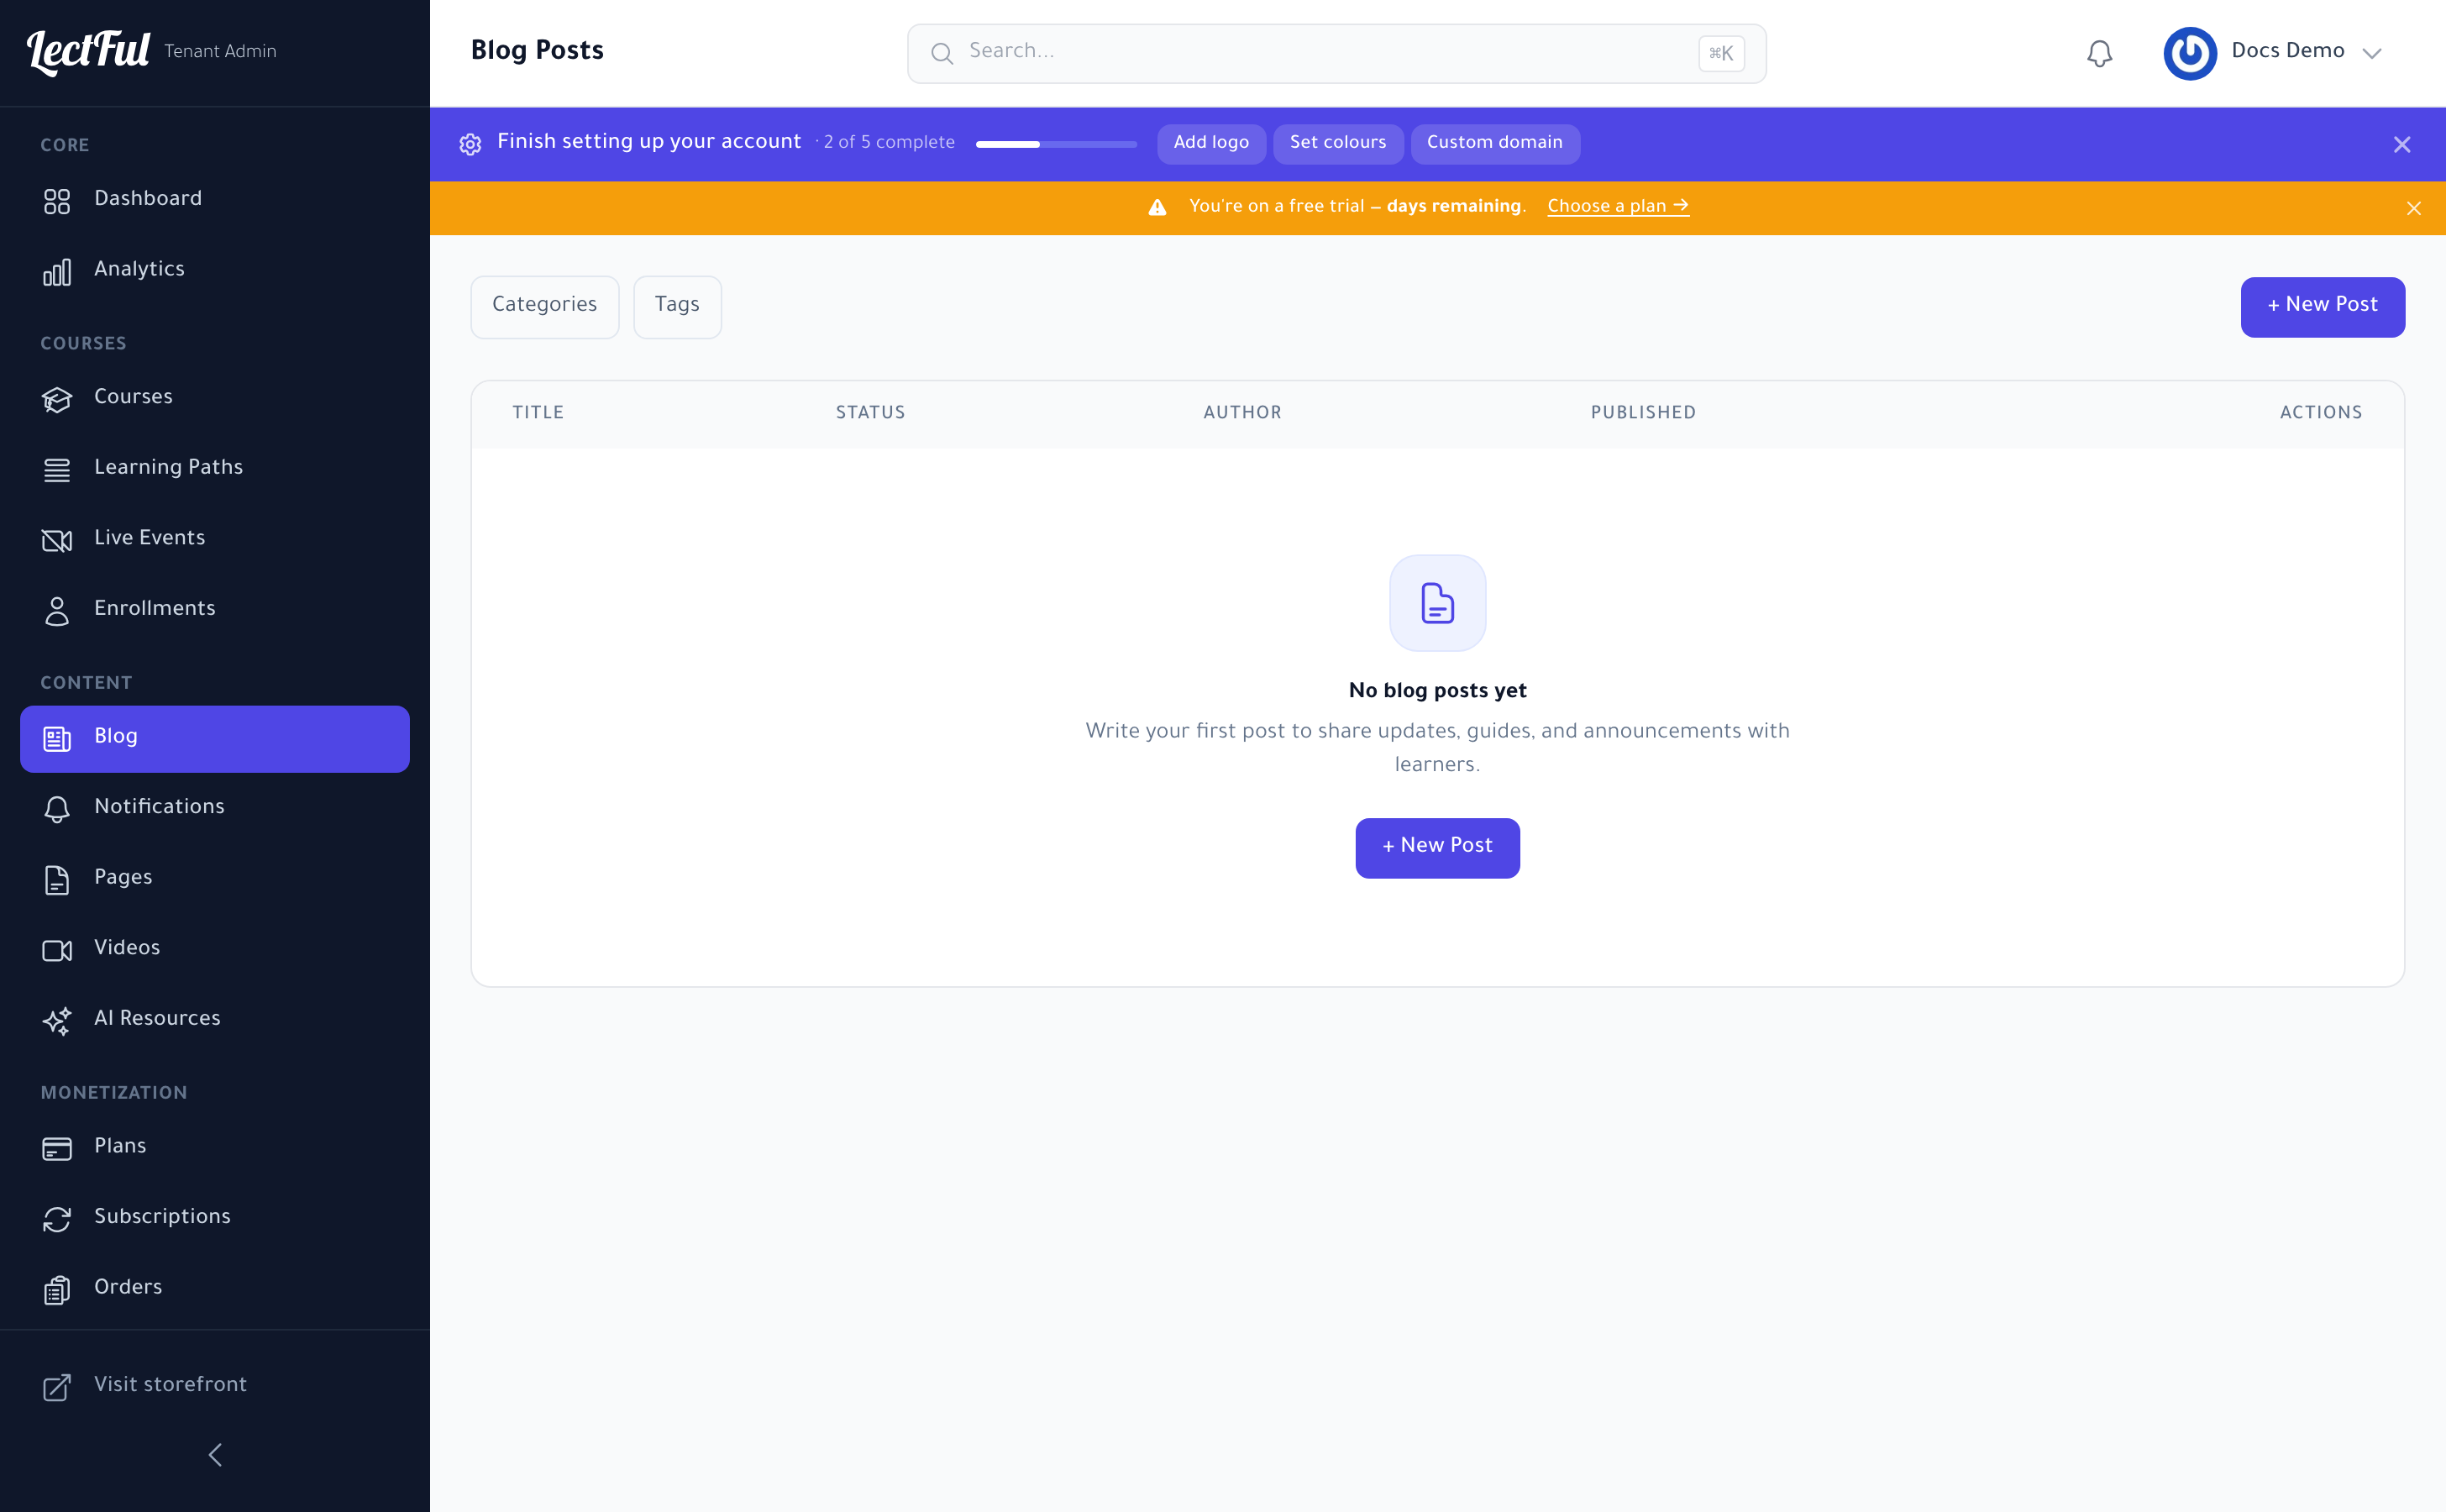This screenshot has width=2446, height=1512.
Task: Open the Notifications page from the sidebar
Action: point(215,809)
